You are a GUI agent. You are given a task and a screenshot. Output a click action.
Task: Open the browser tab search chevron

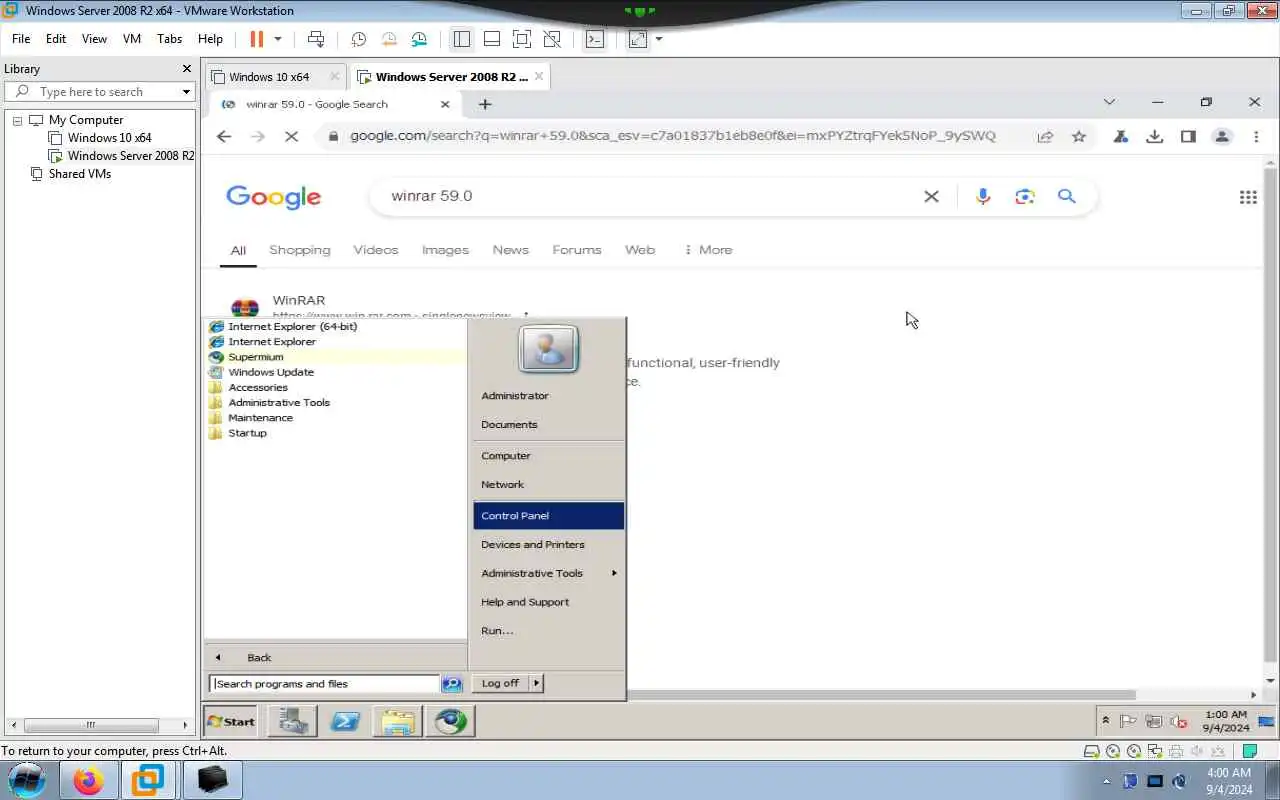pos(1109,102)
